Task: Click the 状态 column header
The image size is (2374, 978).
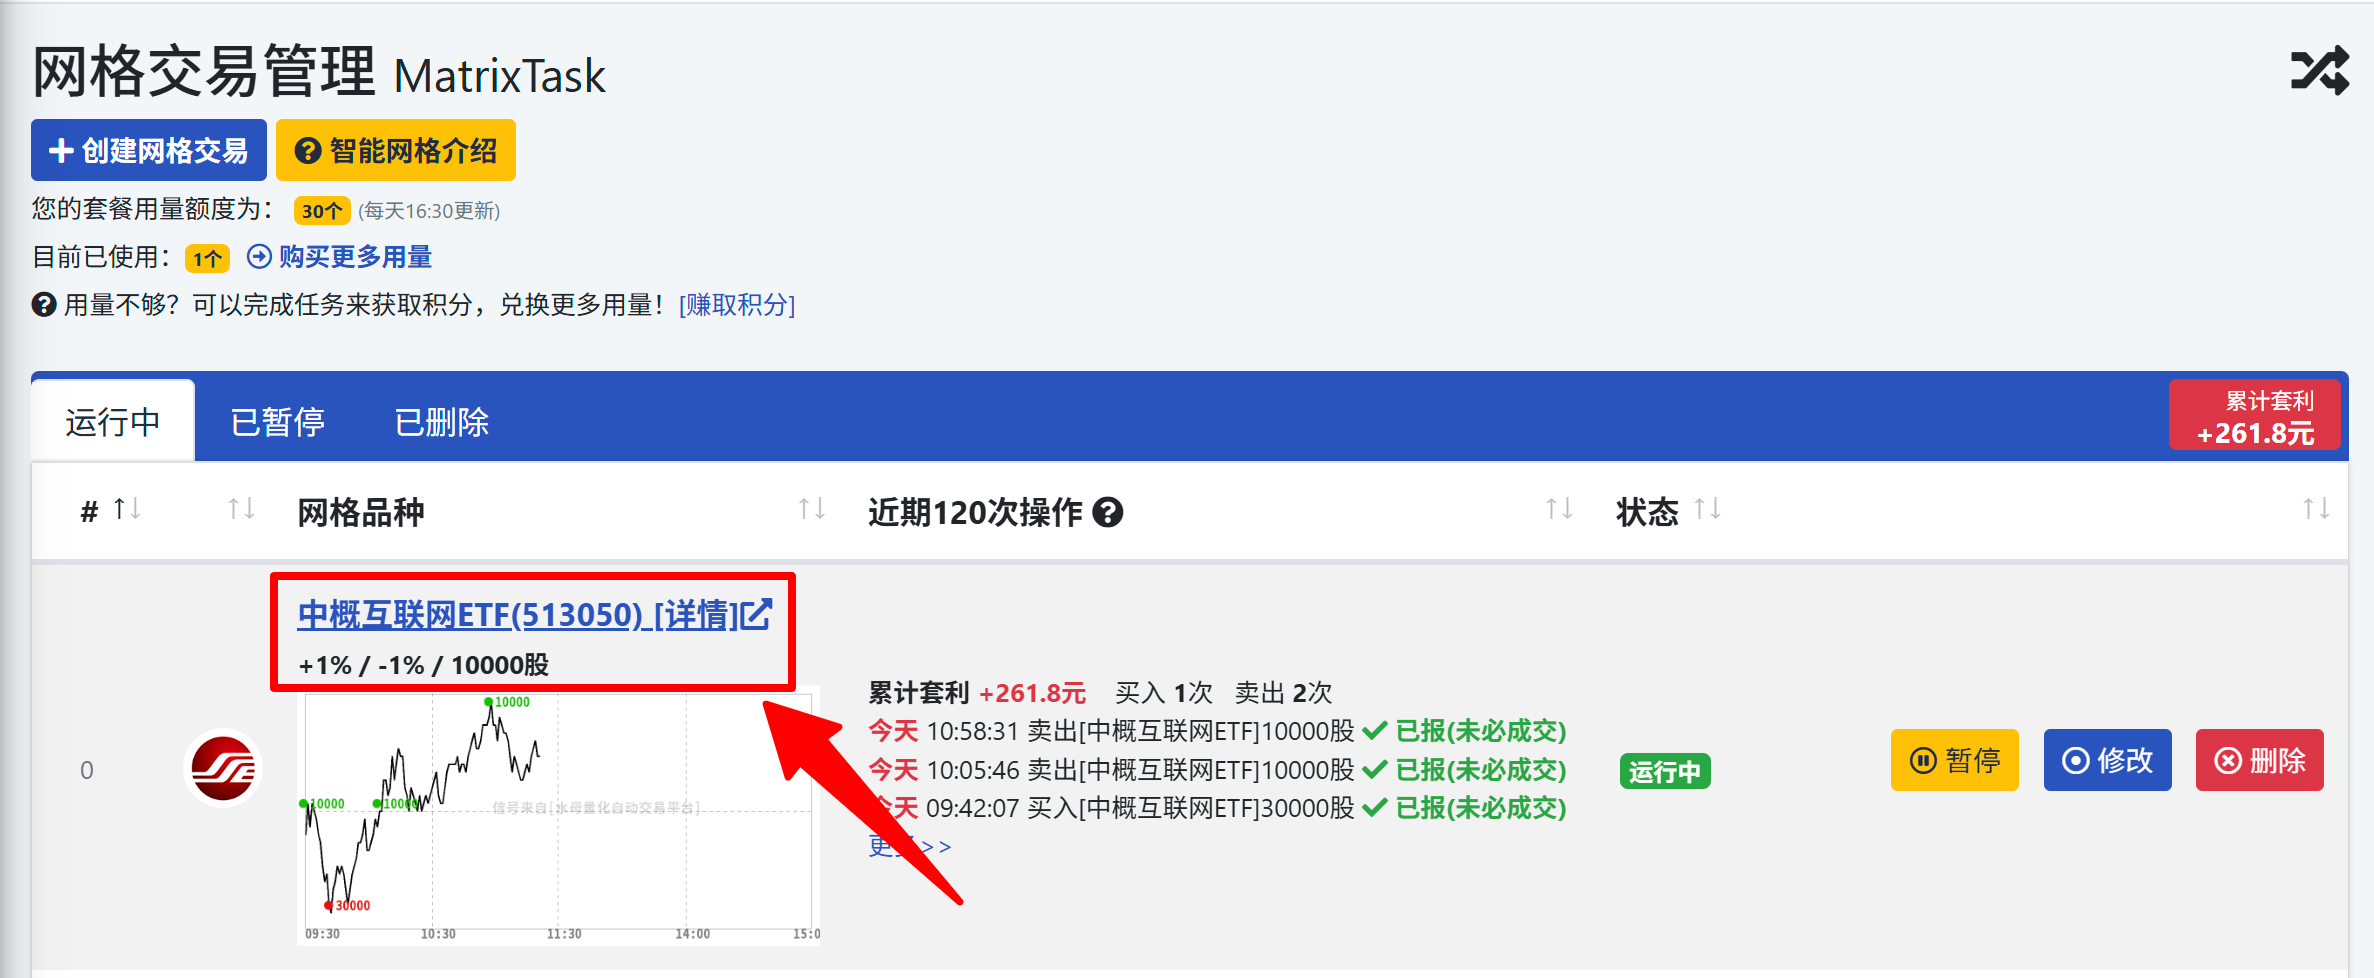Action: 1647,512
